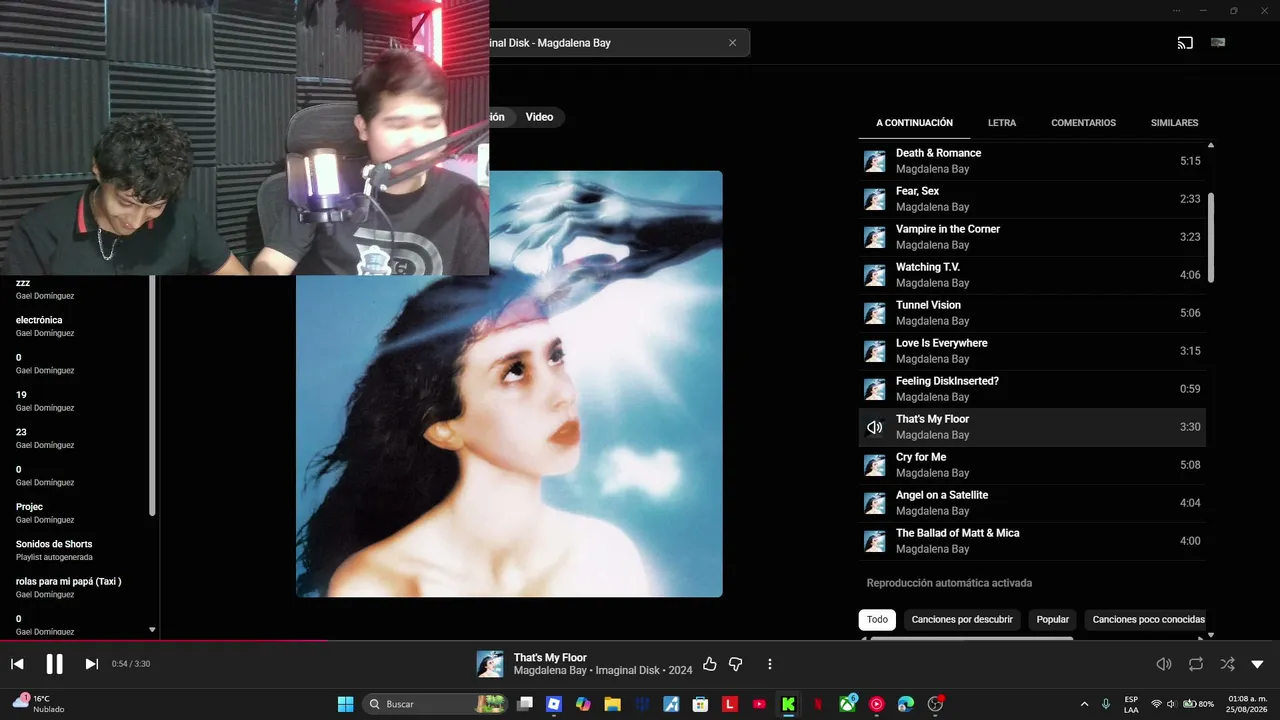Open Microsoft Edge from the taskbar

point(906,704)
